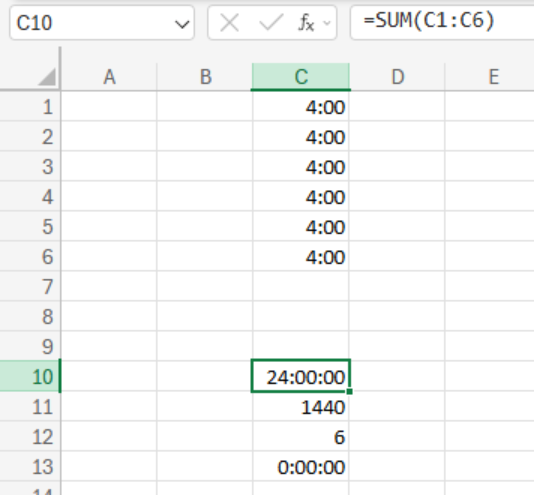The width and height of the screenshot is (534, 495).
Task: Select column B header
Action: [x=205, y=77]
